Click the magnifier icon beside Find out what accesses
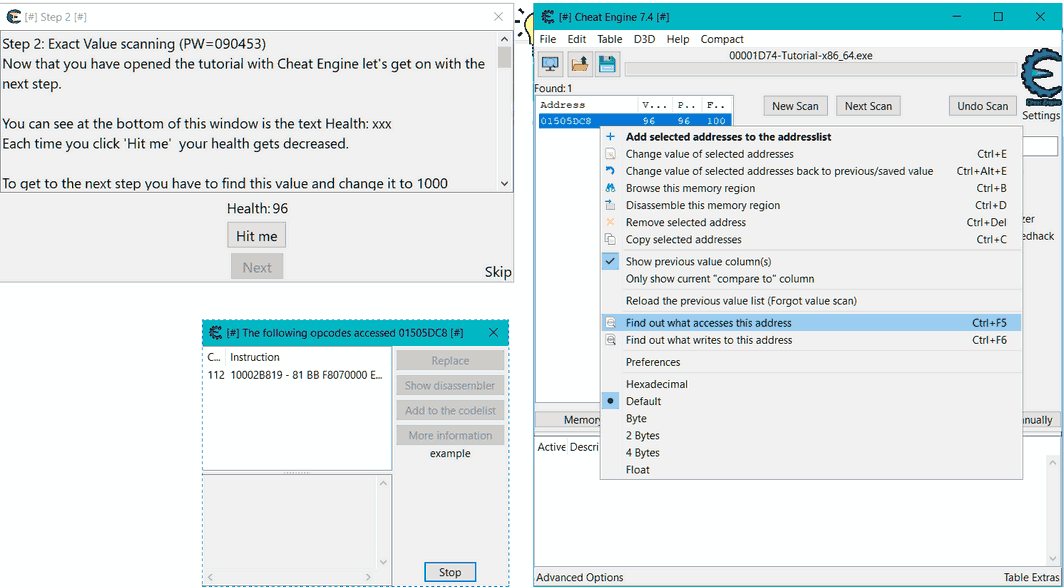Screen dimensions: 1064x587 pos(610,321)
